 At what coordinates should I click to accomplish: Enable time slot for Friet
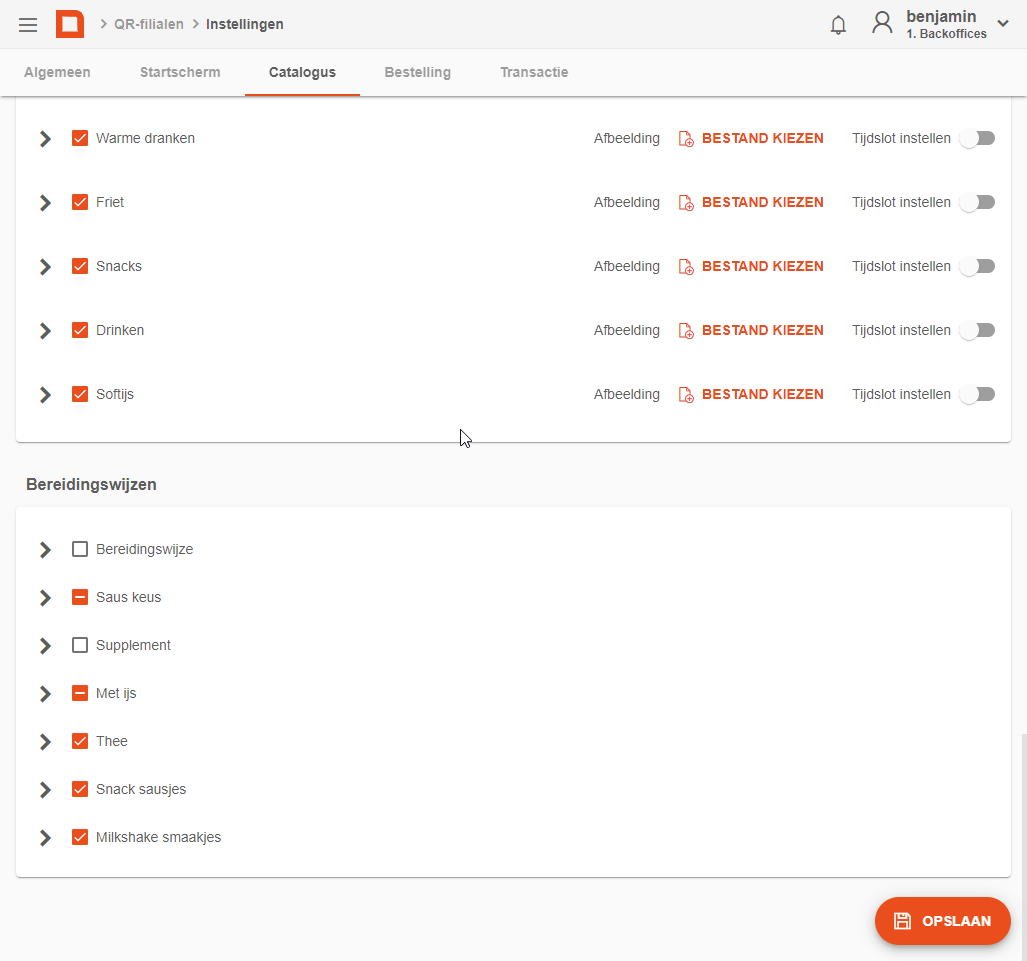click(977, 202)
